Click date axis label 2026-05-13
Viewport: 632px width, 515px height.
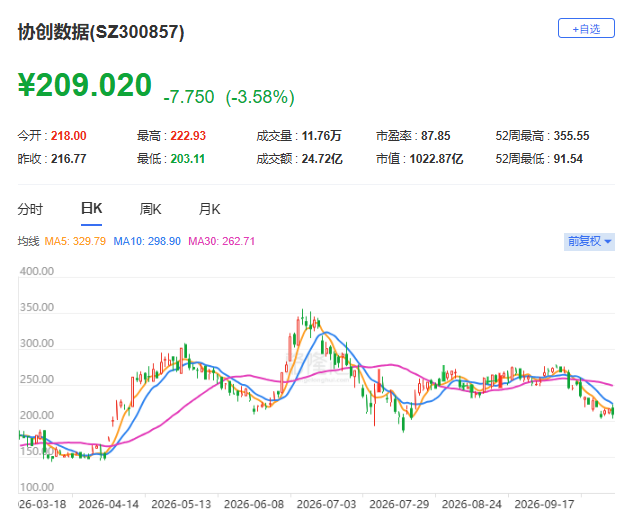pyautogui.click(x=181, y=504)
